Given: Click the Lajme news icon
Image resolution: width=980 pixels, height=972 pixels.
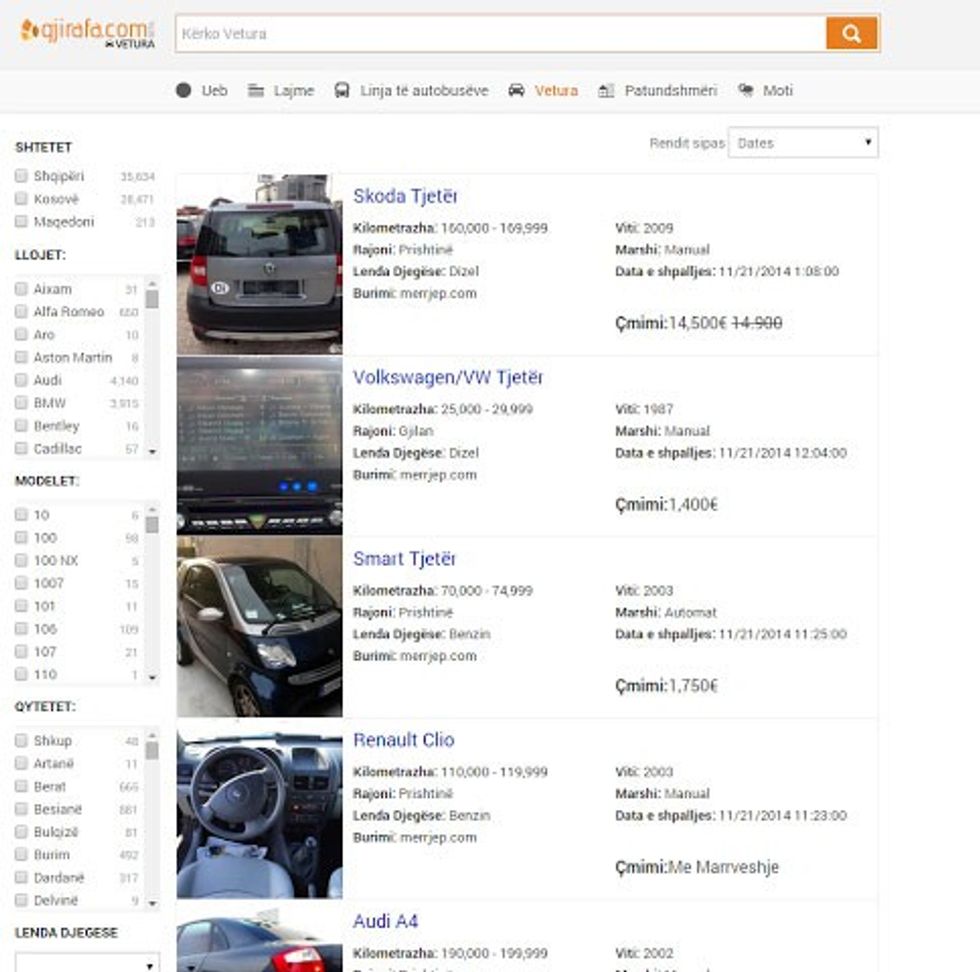Looking at the screenshot, I should coord(256,91).
